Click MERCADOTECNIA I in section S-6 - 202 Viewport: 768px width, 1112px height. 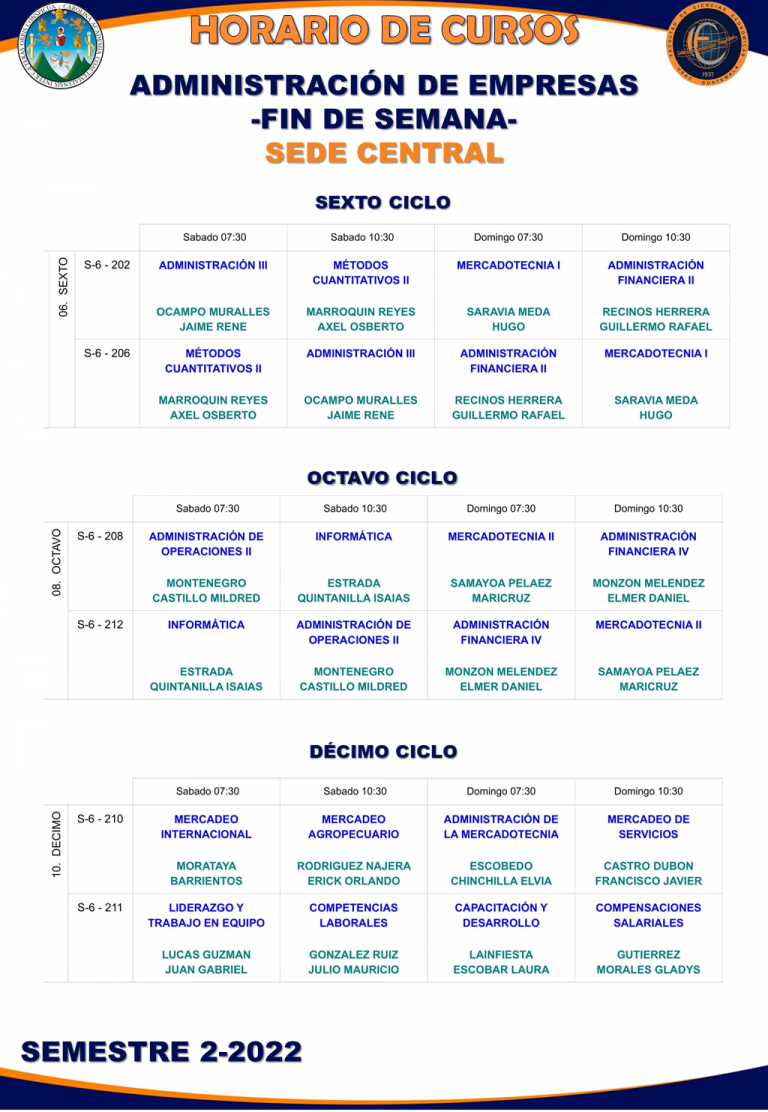click(508, 265)
